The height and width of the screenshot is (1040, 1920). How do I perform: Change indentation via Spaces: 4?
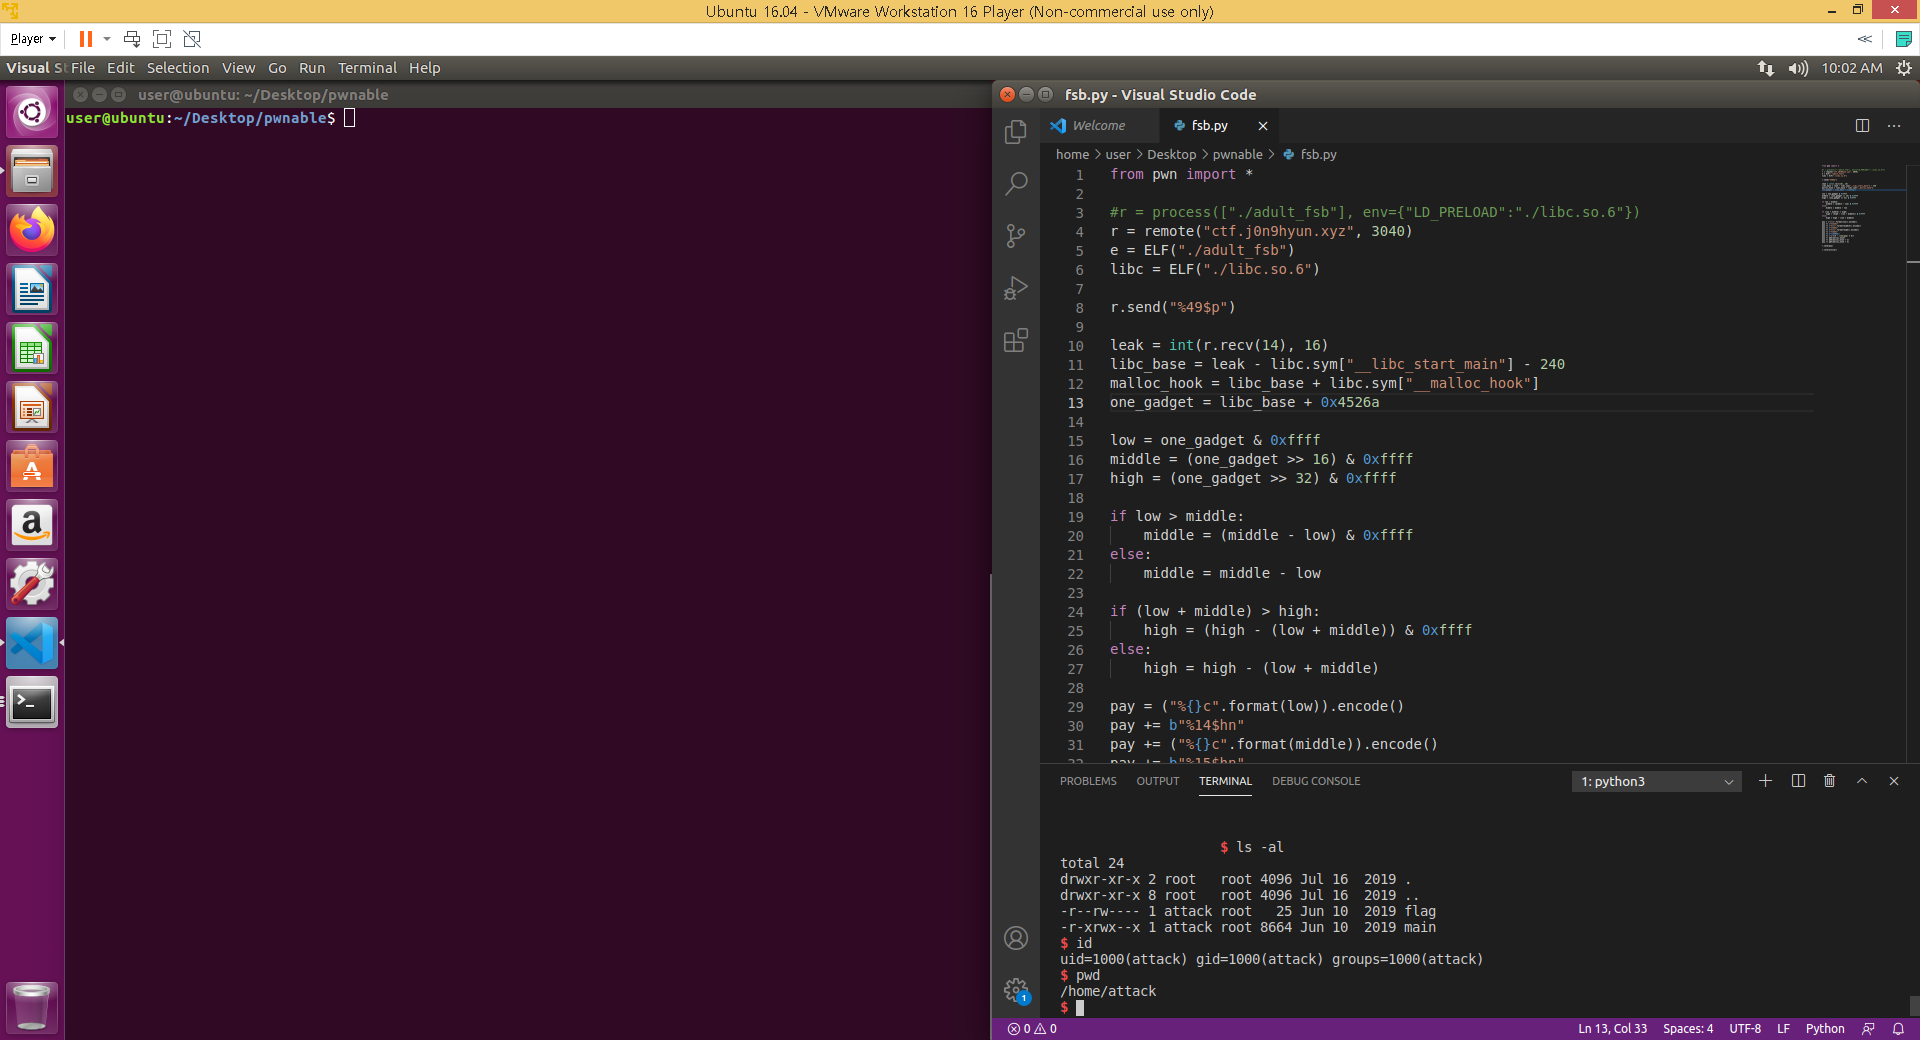coord(1688,1029)
